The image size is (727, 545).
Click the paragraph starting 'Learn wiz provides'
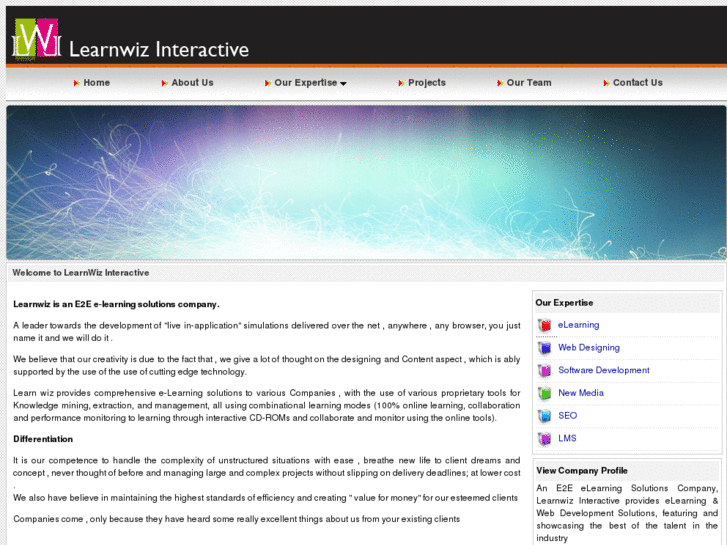point(267,405)
